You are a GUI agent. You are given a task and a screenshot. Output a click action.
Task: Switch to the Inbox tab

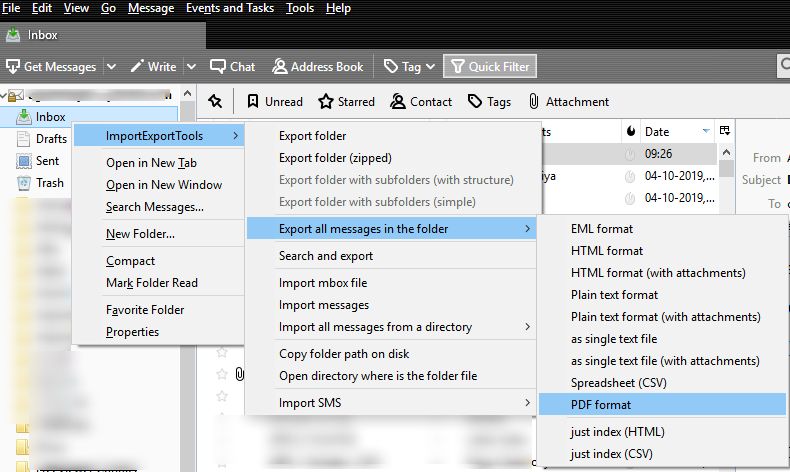103,35
